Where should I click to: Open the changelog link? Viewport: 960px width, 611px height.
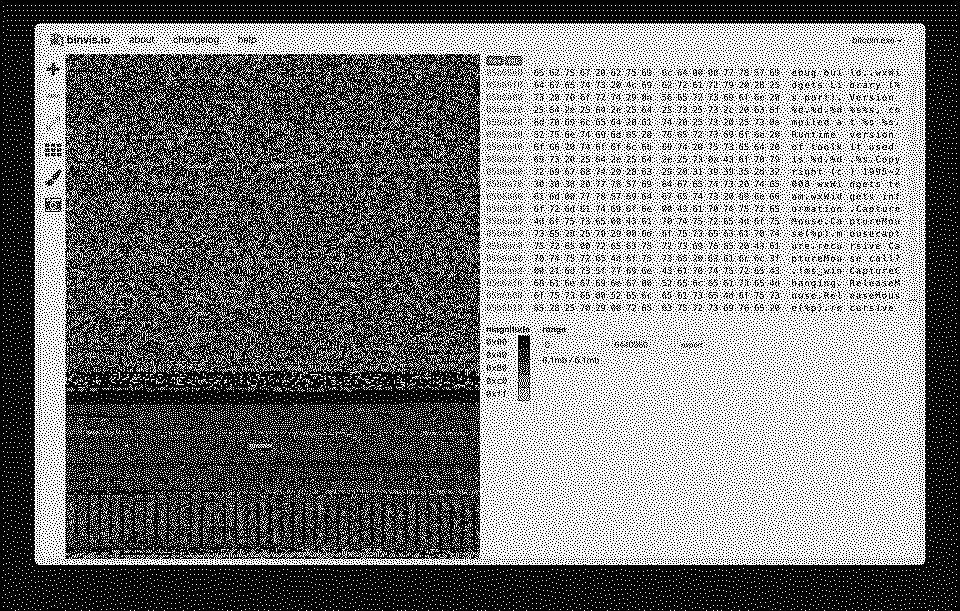tap(196, 40)
